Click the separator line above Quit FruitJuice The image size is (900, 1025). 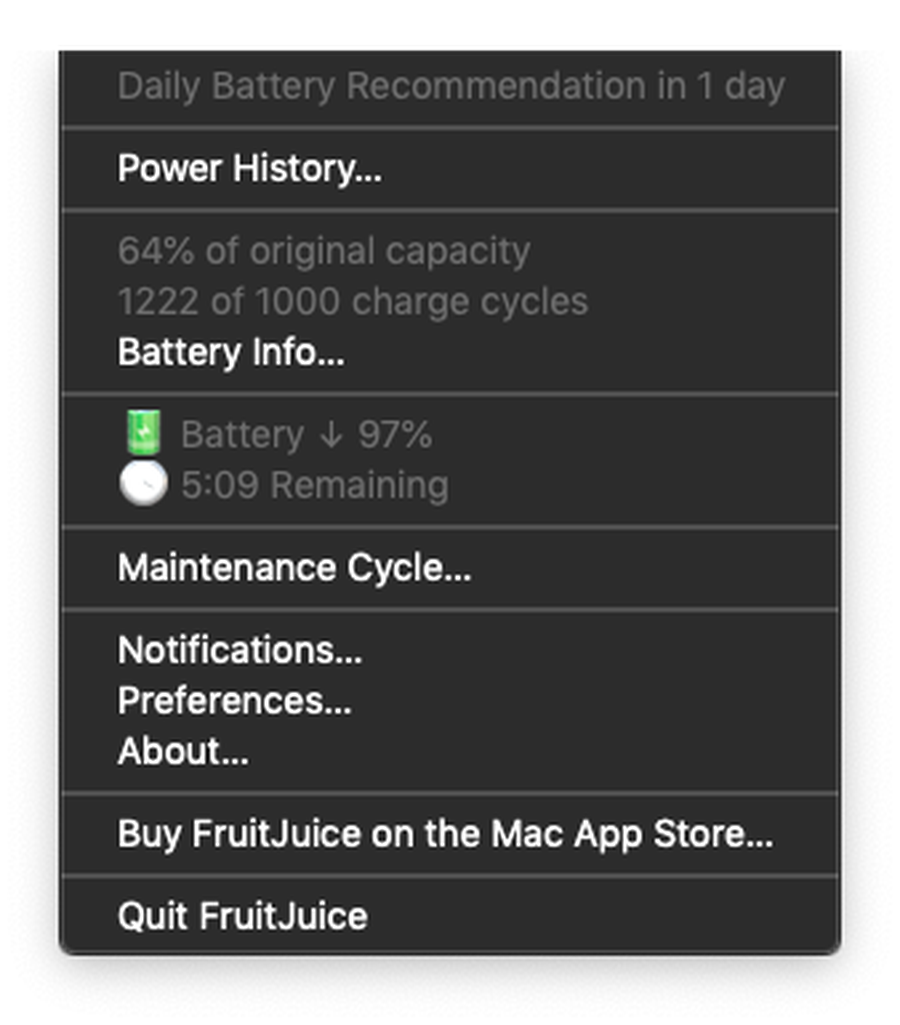(x=450, y=875)
